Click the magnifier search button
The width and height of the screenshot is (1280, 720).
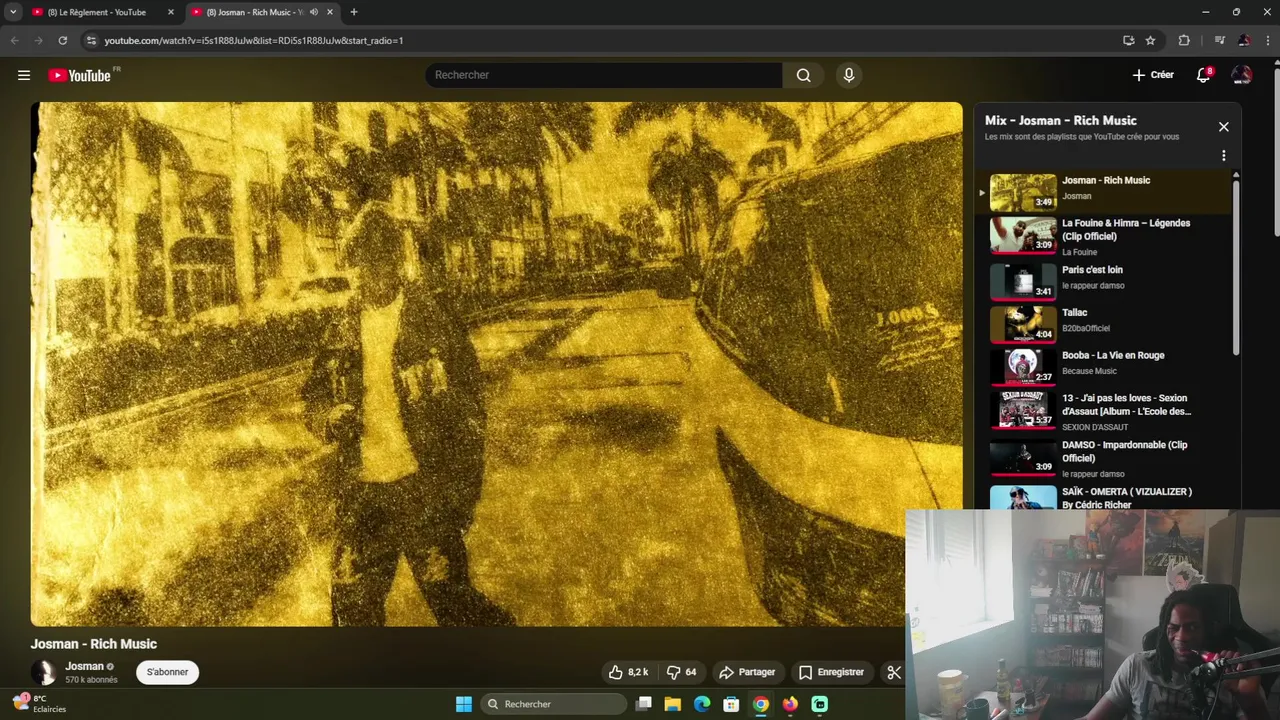(x=803, y=75)
